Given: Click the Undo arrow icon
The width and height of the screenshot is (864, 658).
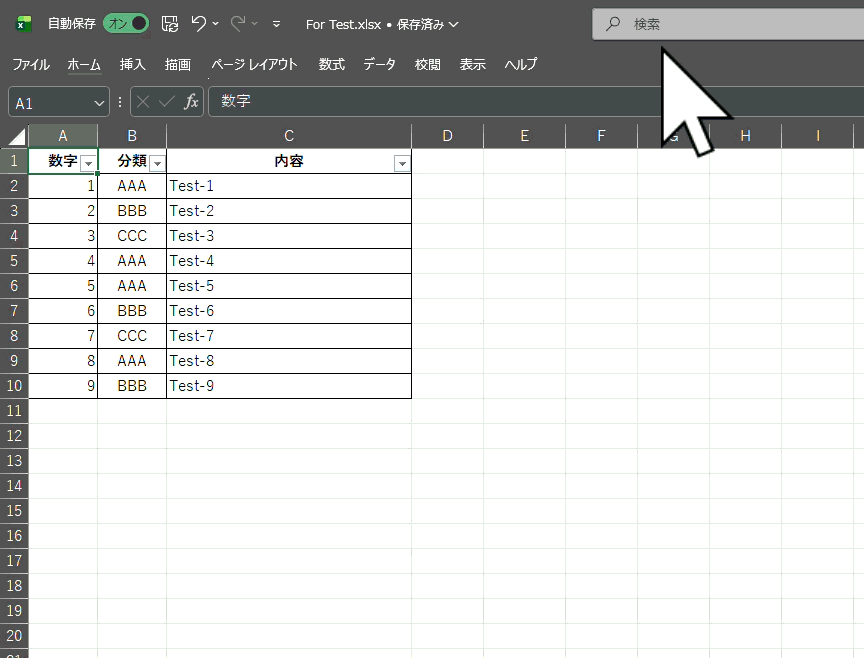Looking at the screenshot, I should pyautogui.click(x=198, y=24).
